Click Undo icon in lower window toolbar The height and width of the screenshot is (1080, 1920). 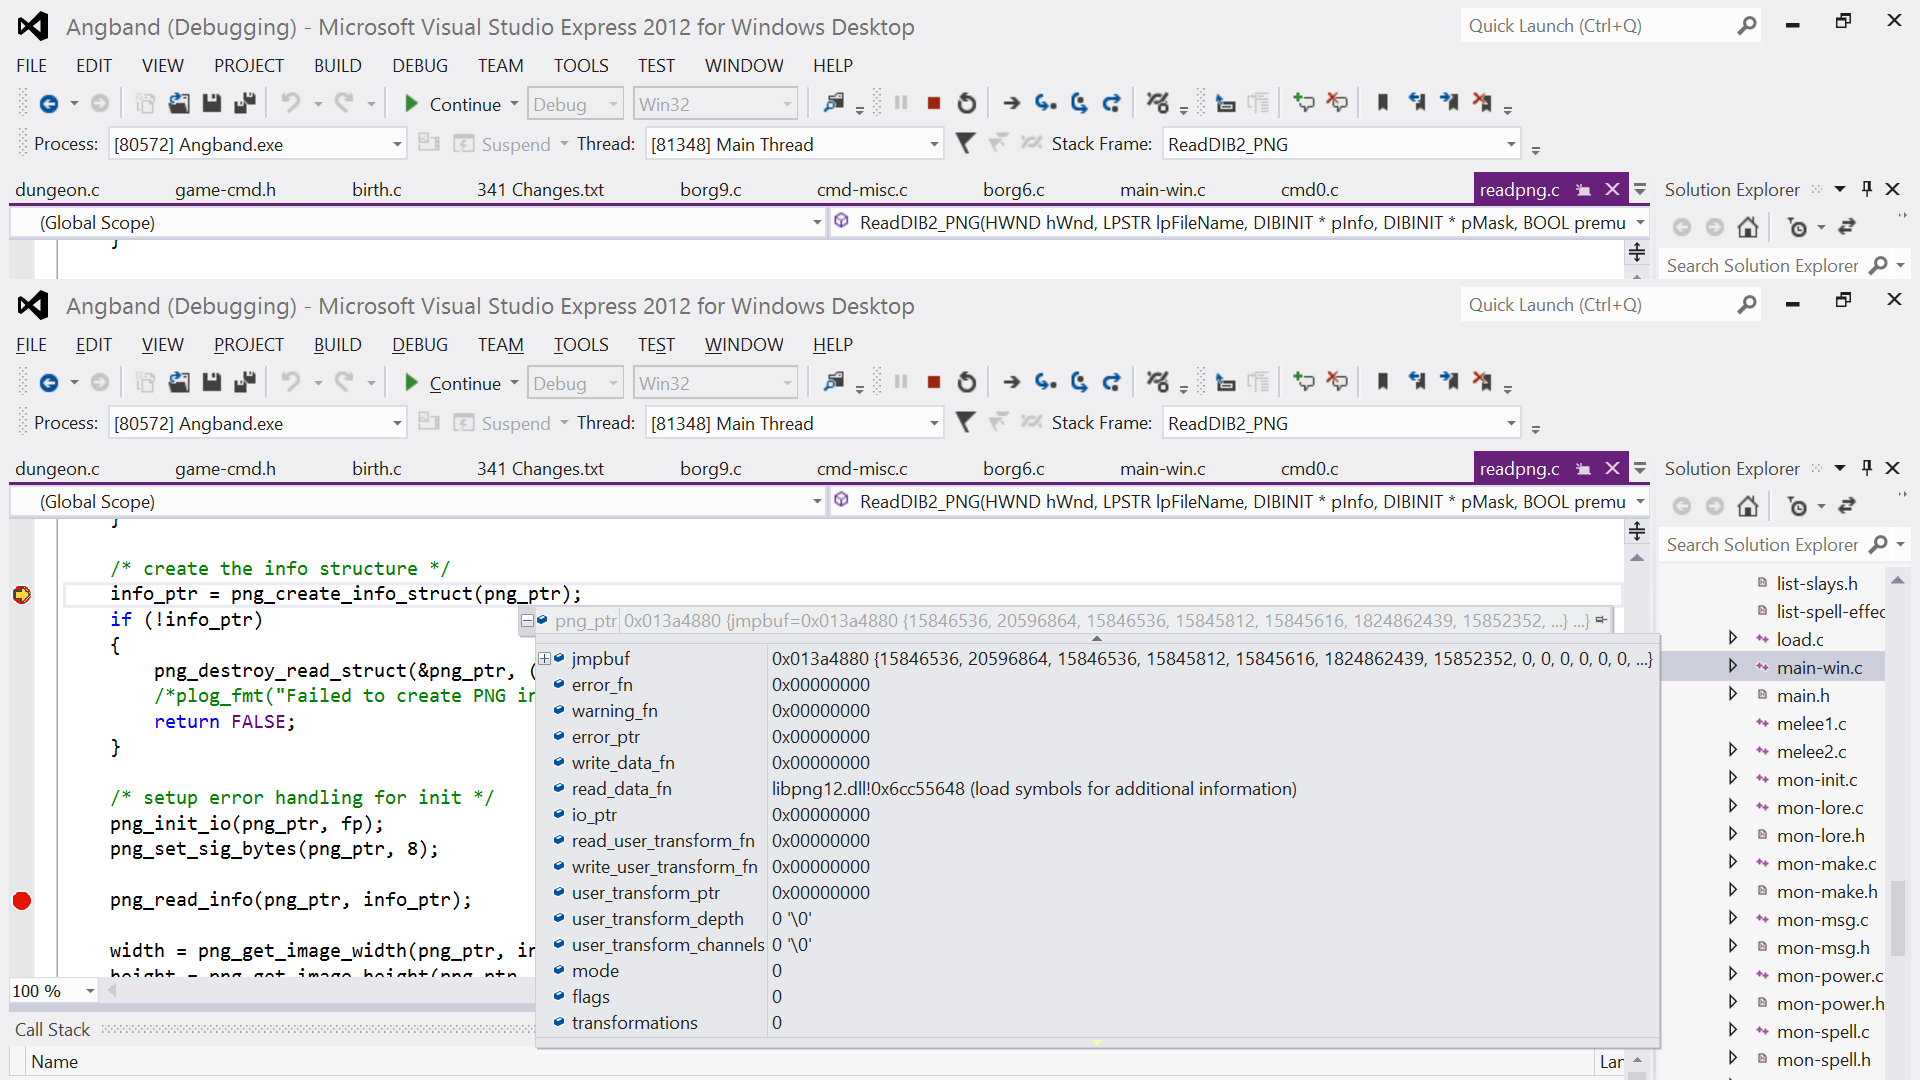click(x=291, y=383)
